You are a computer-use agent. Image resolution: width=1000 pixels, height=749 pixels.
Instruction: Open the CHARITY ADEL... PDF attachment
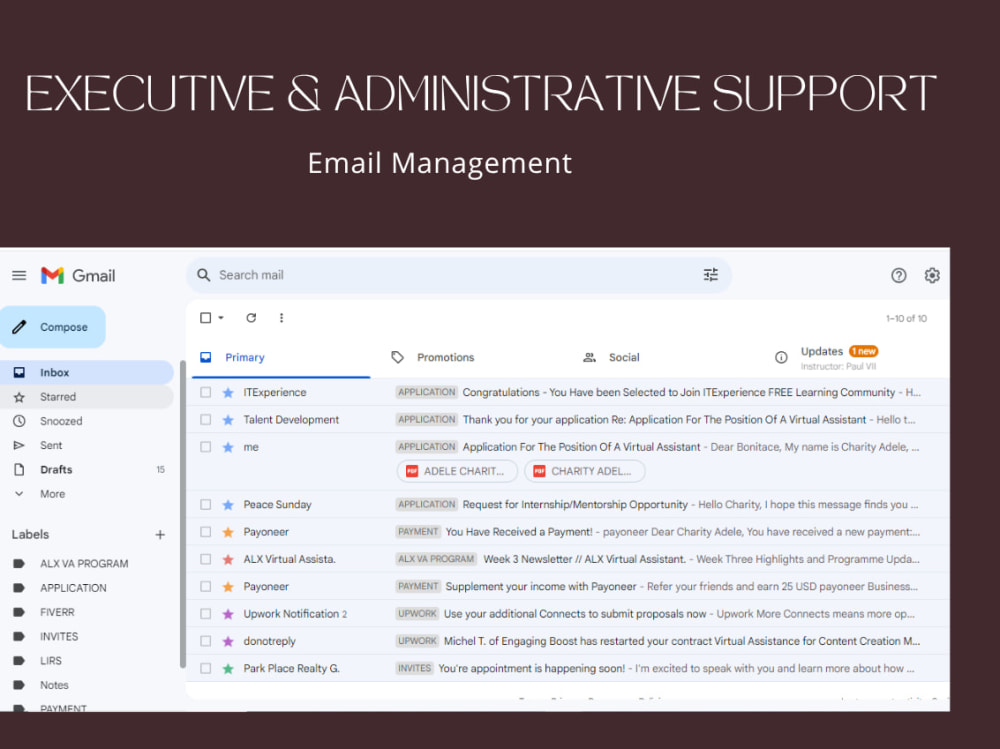[585, 471]
